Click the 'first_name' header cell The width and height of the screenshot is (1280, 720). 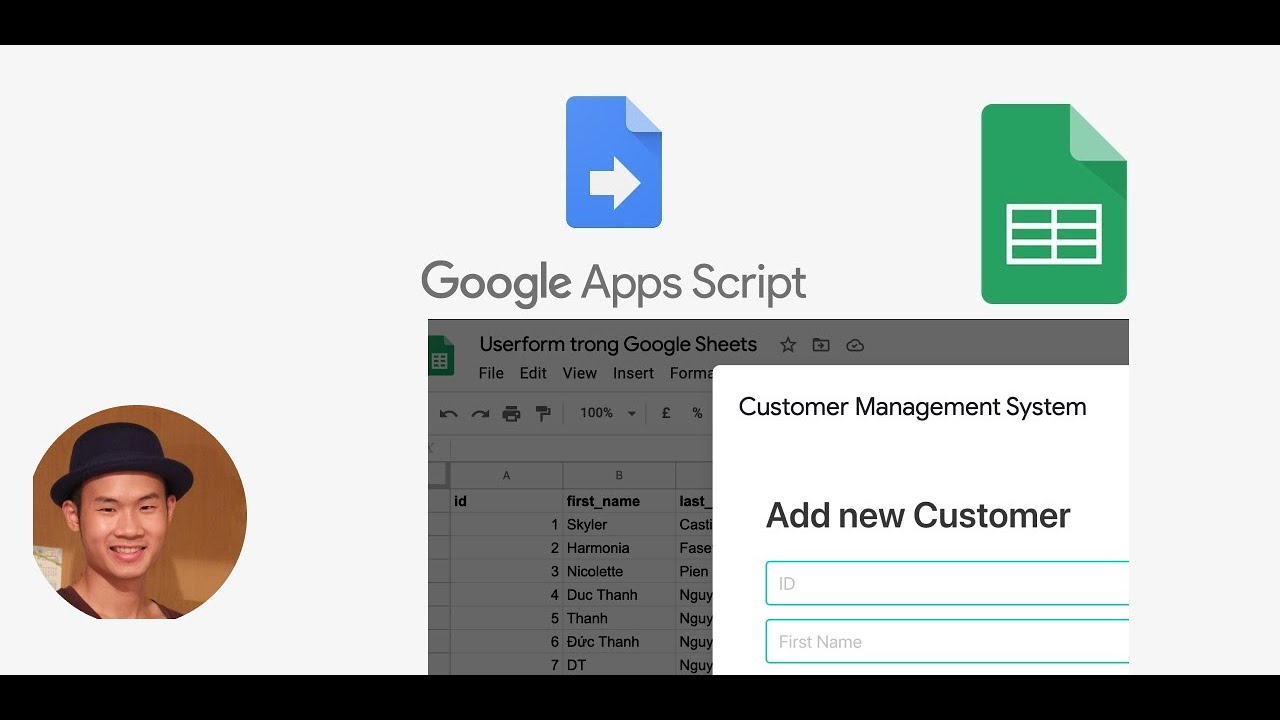coord(619,501)
